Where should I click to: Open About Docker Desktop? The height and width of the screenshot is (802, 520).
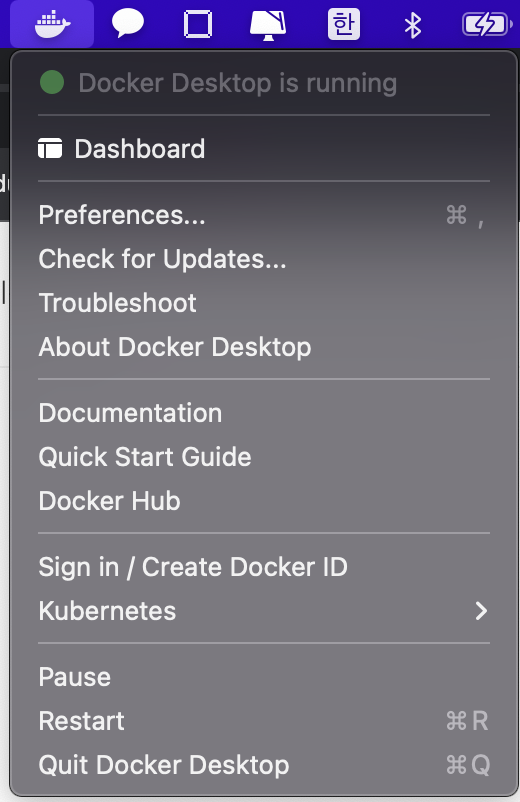[264, 347]
